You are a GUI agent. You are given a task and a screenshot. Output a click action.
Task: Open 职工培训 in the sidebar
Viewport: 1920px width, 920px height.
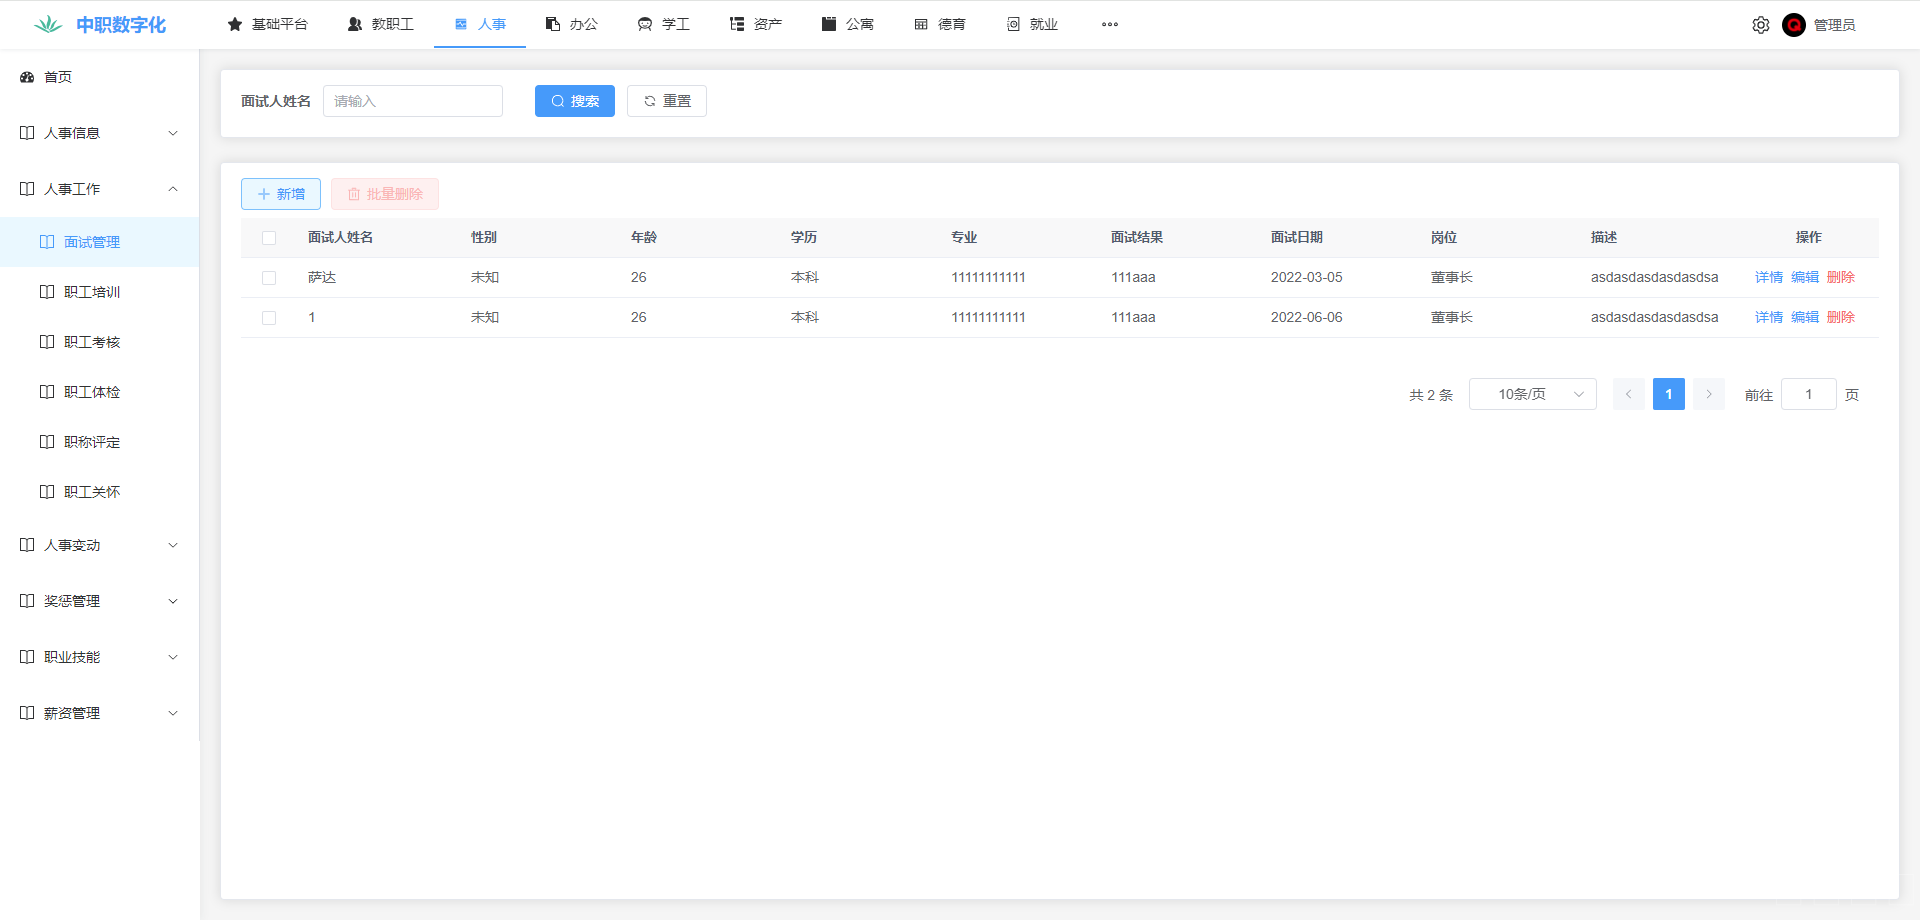point(92,292)
